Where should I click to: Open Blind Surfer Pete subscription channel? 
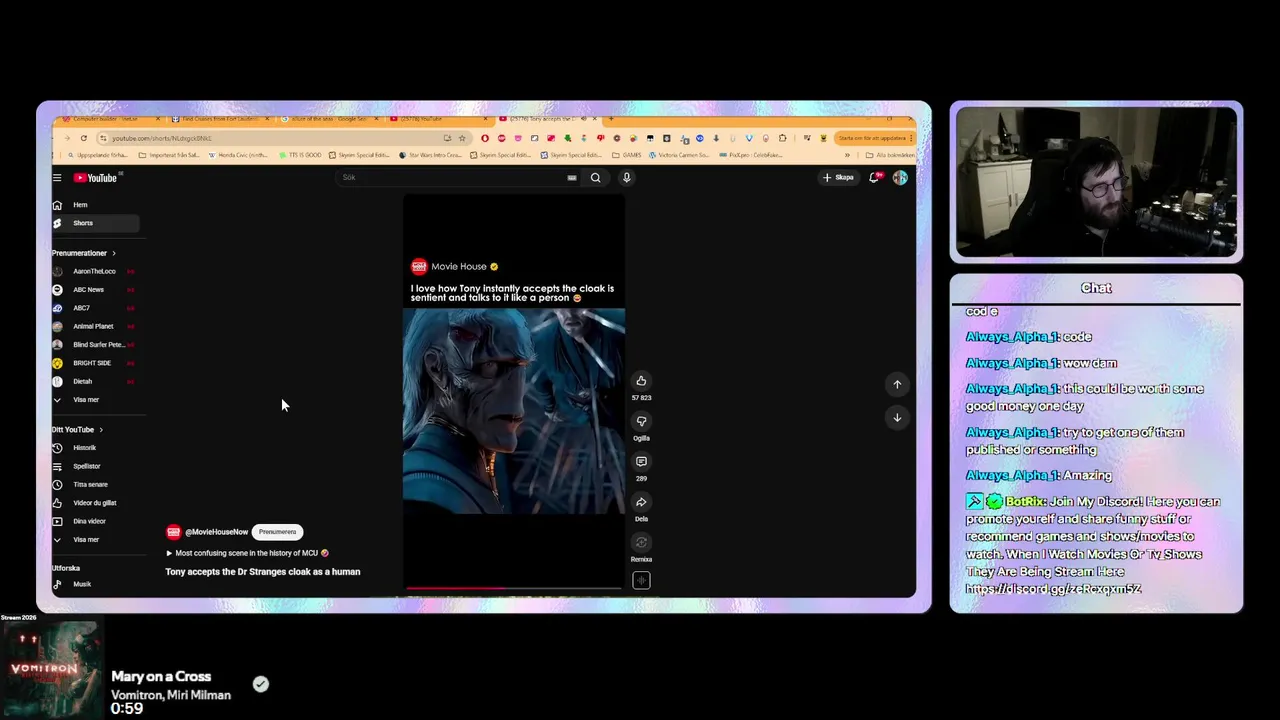pyautogui.click(x=98, y=345)
